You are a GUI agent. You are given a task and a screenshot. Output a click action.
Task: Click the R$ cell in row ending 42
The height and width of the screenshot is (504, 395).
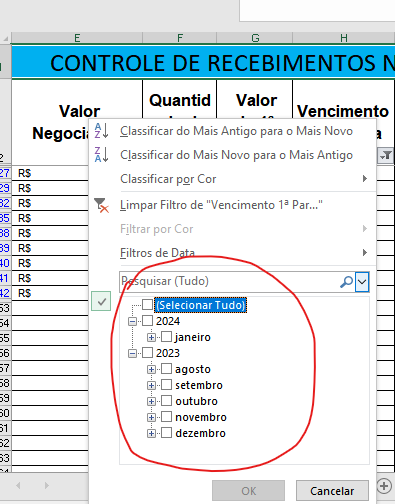[50, 293]
